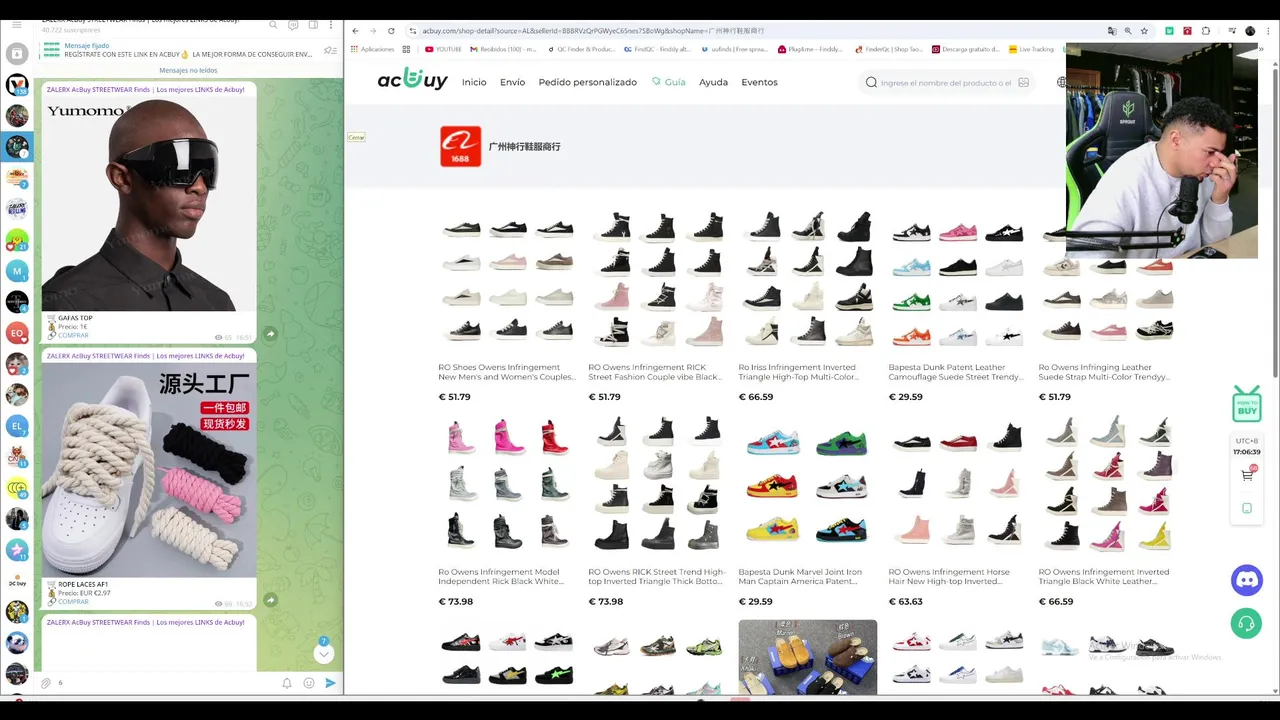The width and height of the screenshot is (1280, 720).
Task: Click the 'How to Buy' floating icon
Action: click(1246, 404)
